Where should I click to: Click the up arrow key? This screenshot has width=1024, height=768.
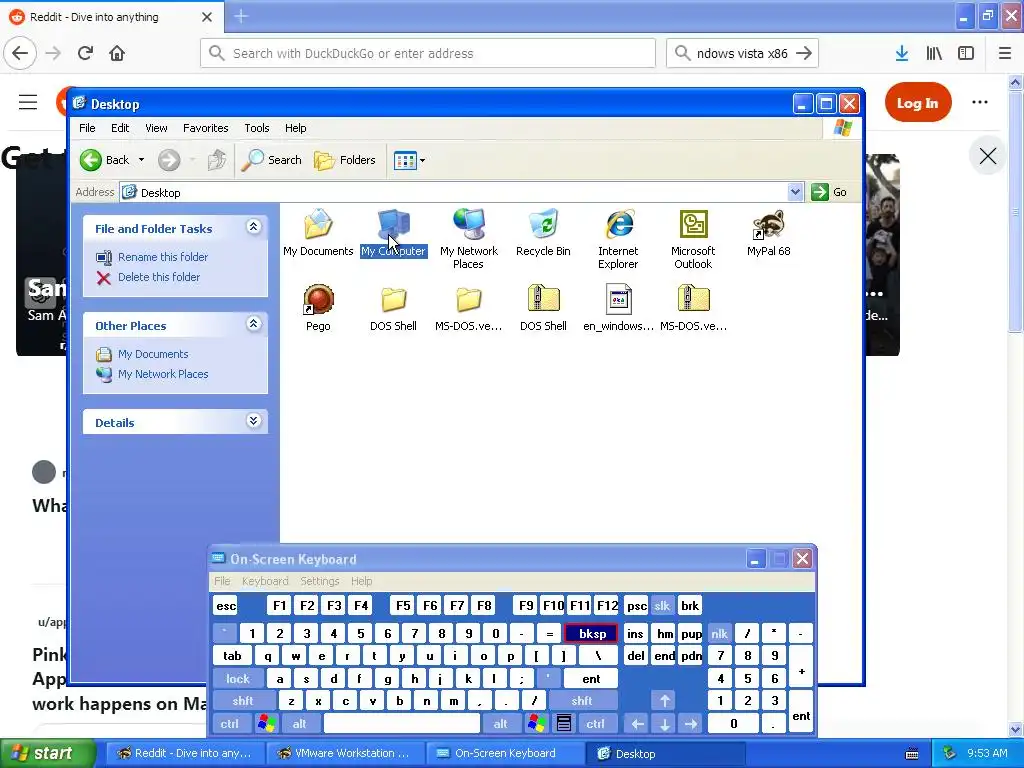pyautogui.click(x=665, y=701)
